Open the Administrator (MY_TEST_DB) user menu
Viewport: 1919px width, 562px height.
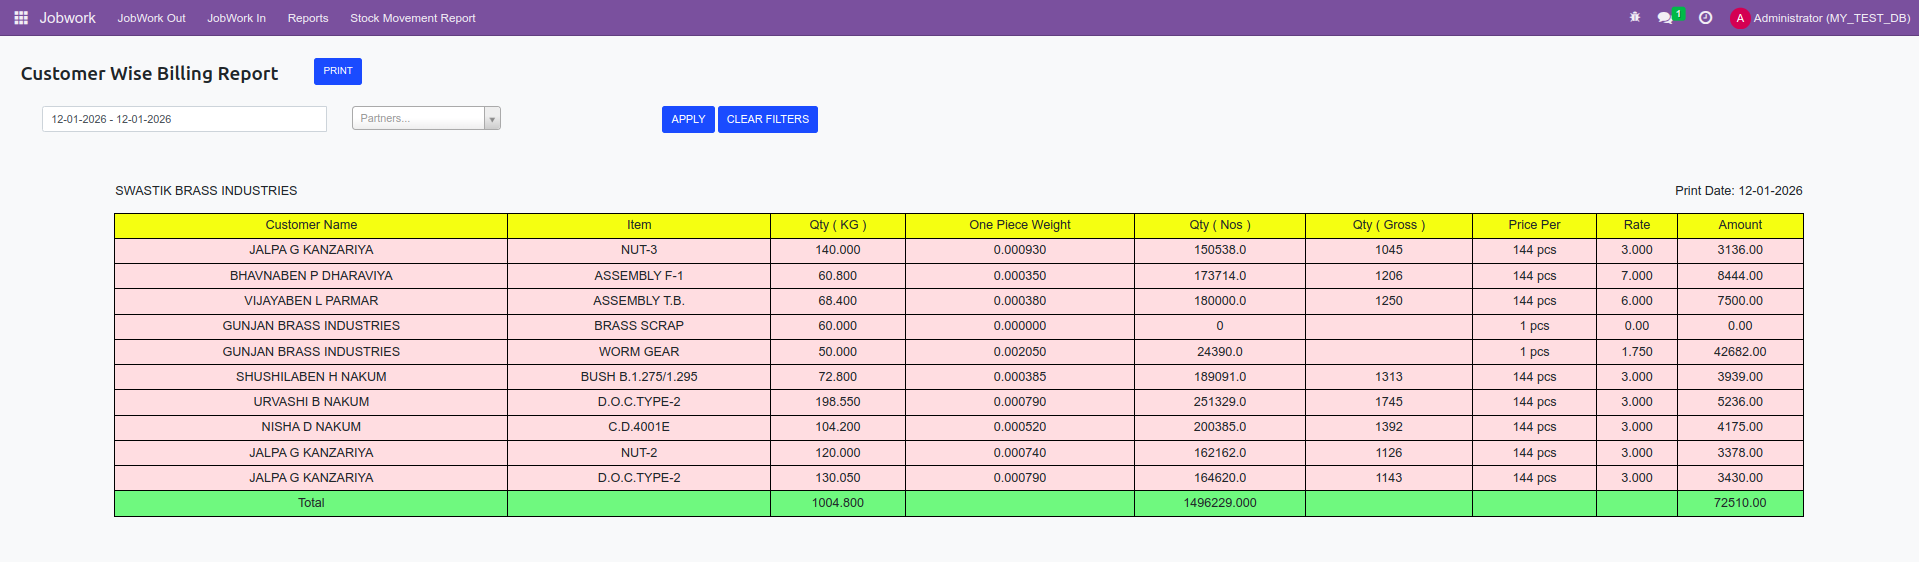1831,18
